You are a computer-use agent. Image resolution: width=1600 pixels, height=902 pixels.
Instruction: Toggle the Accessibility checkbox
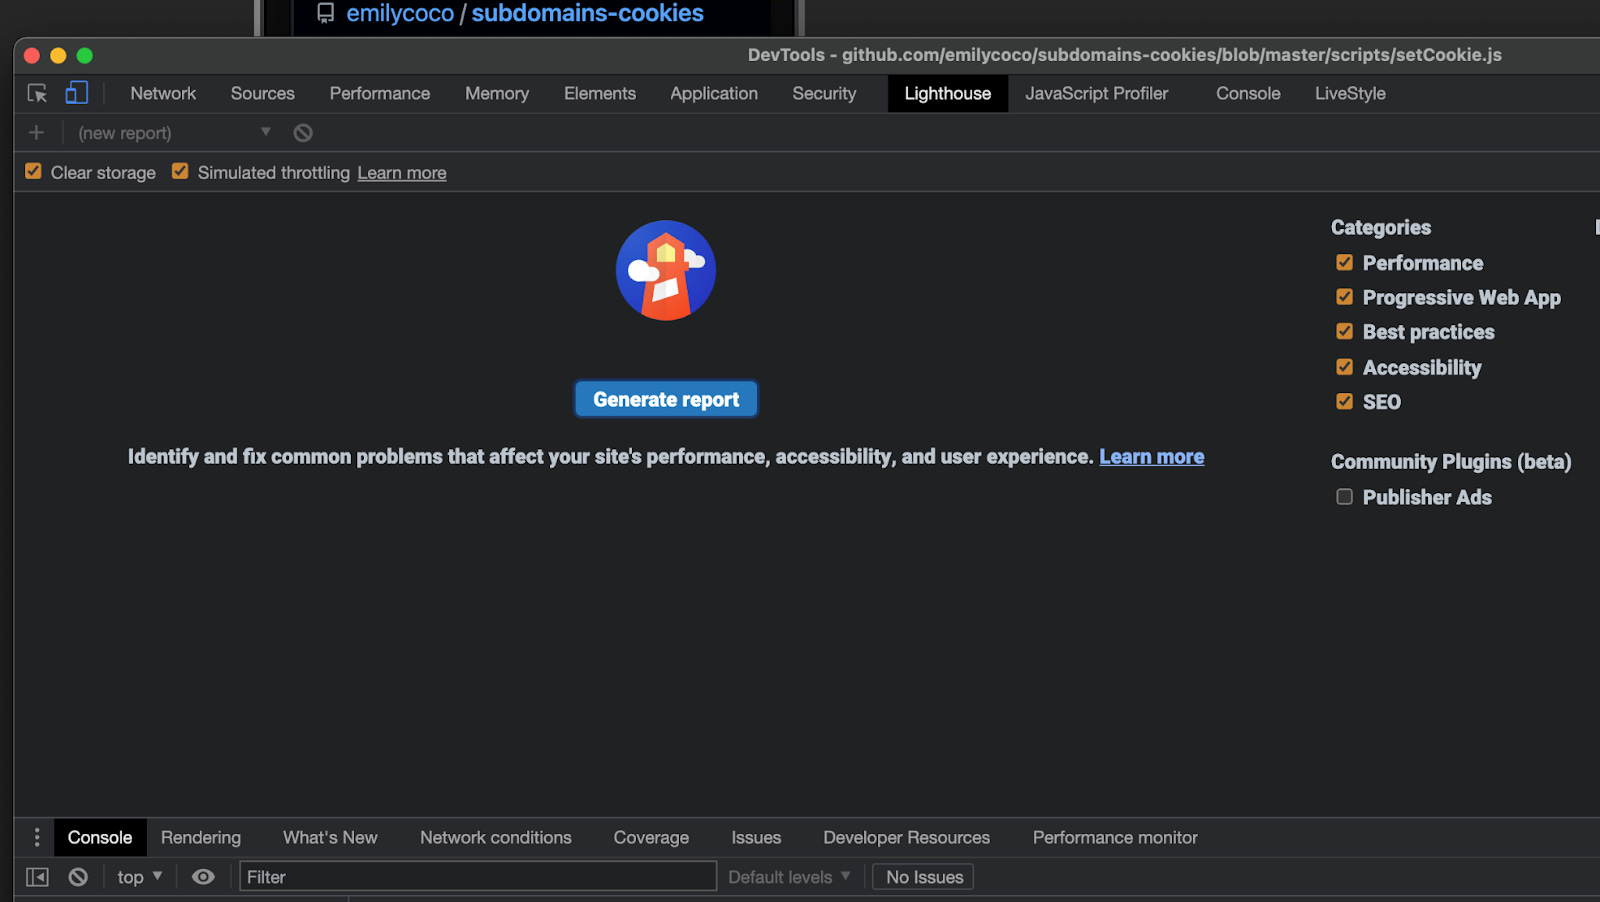(1344, 367)
